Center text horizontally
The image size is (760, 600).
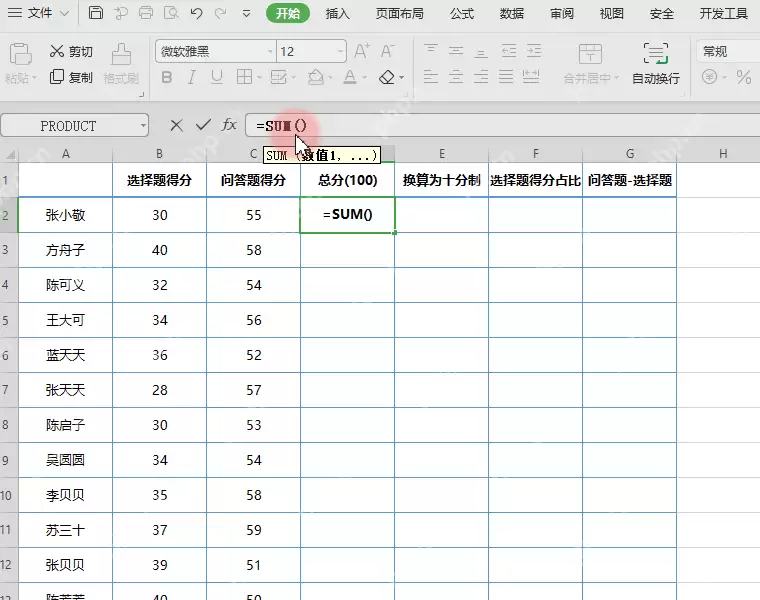(456, 77)
